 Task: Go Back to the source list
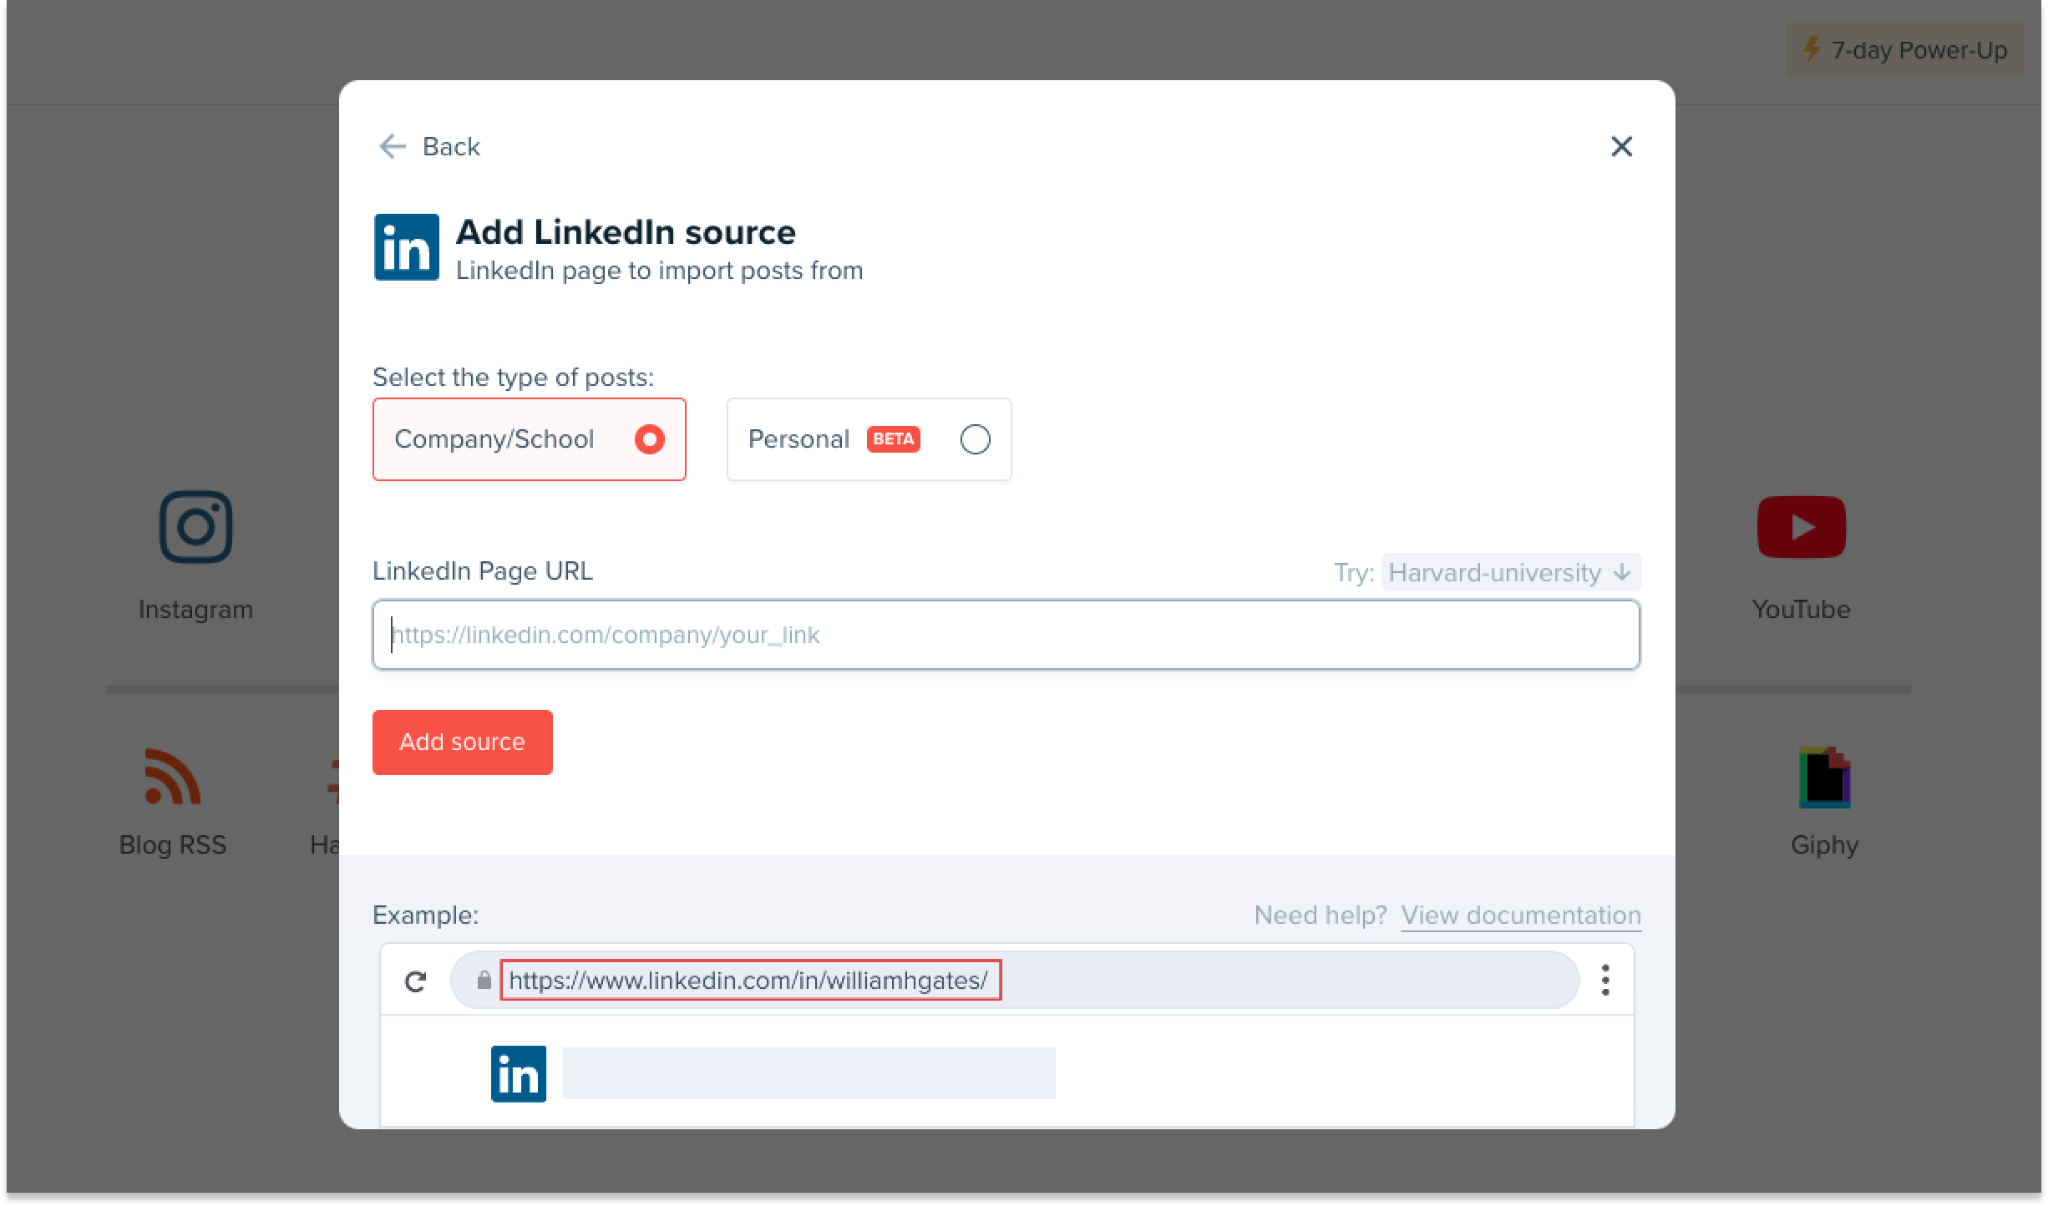point(428,146)
